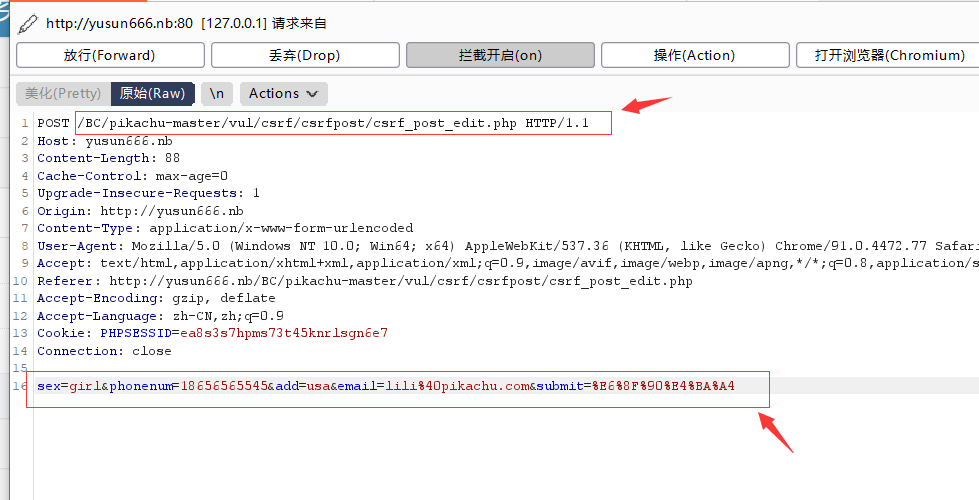Click the submit parameter encoded value

click(x=664, y=386)
